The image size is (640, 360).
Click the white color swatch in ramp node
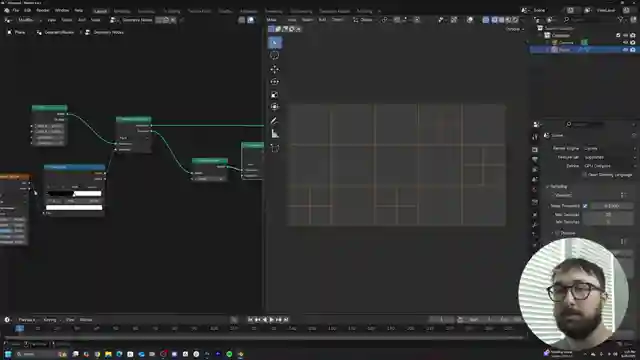click(x=74, y=208)
